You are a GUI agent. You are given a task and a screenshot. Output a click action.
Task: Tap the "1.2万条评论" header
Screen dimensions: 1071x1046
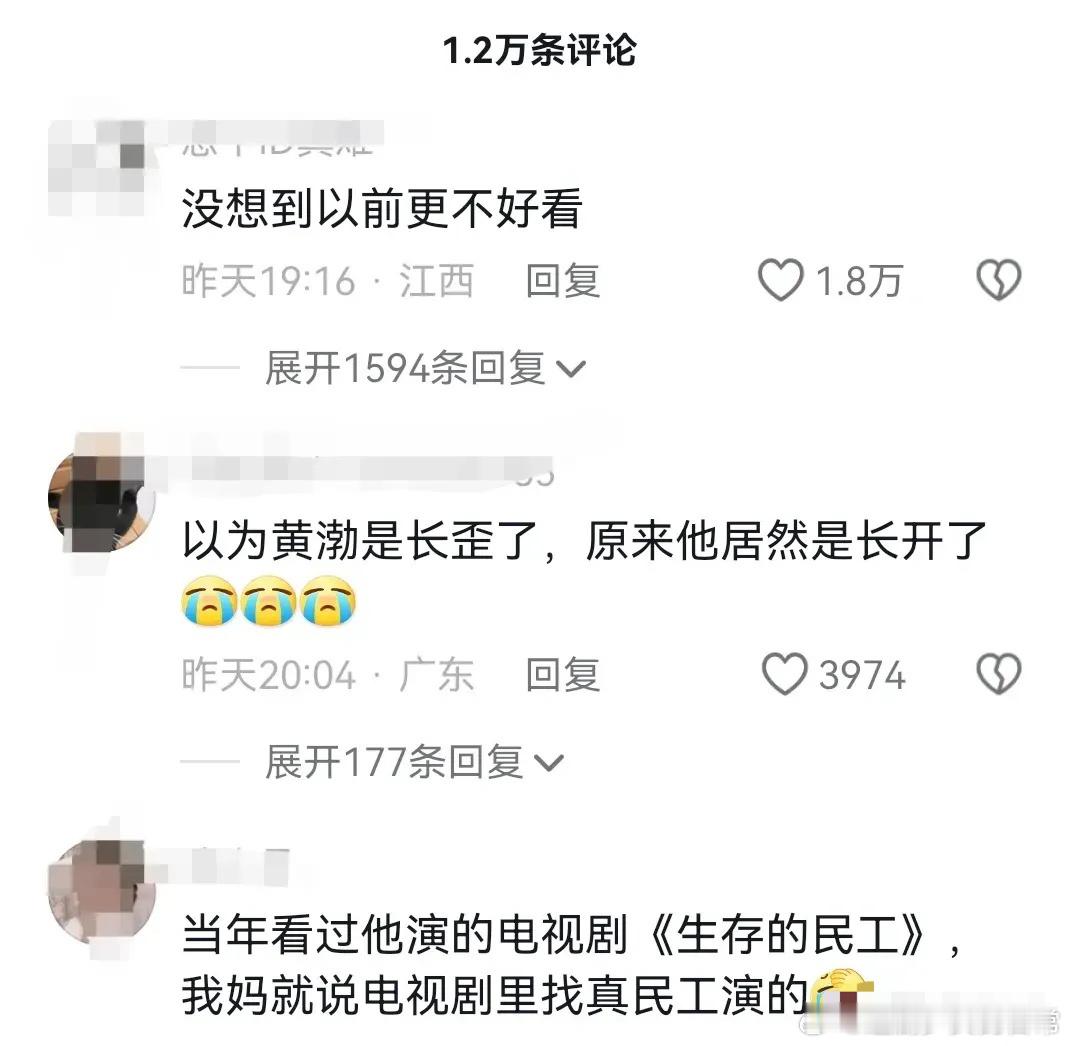point(540,50)
